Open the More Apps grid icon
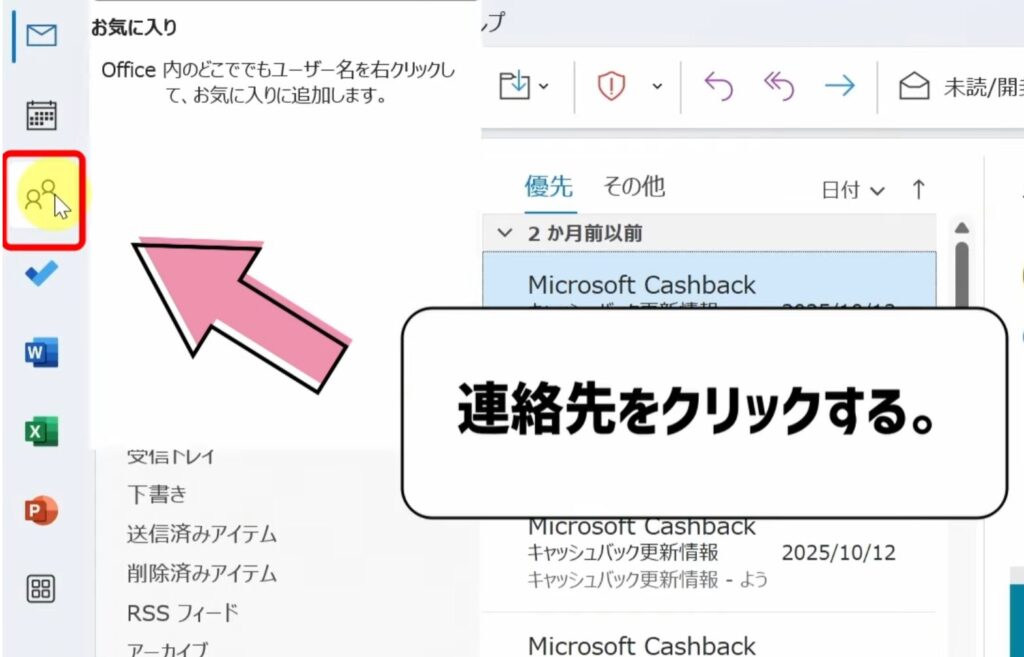The height and width of the screenshot is (657, 1024). [41, 588]
